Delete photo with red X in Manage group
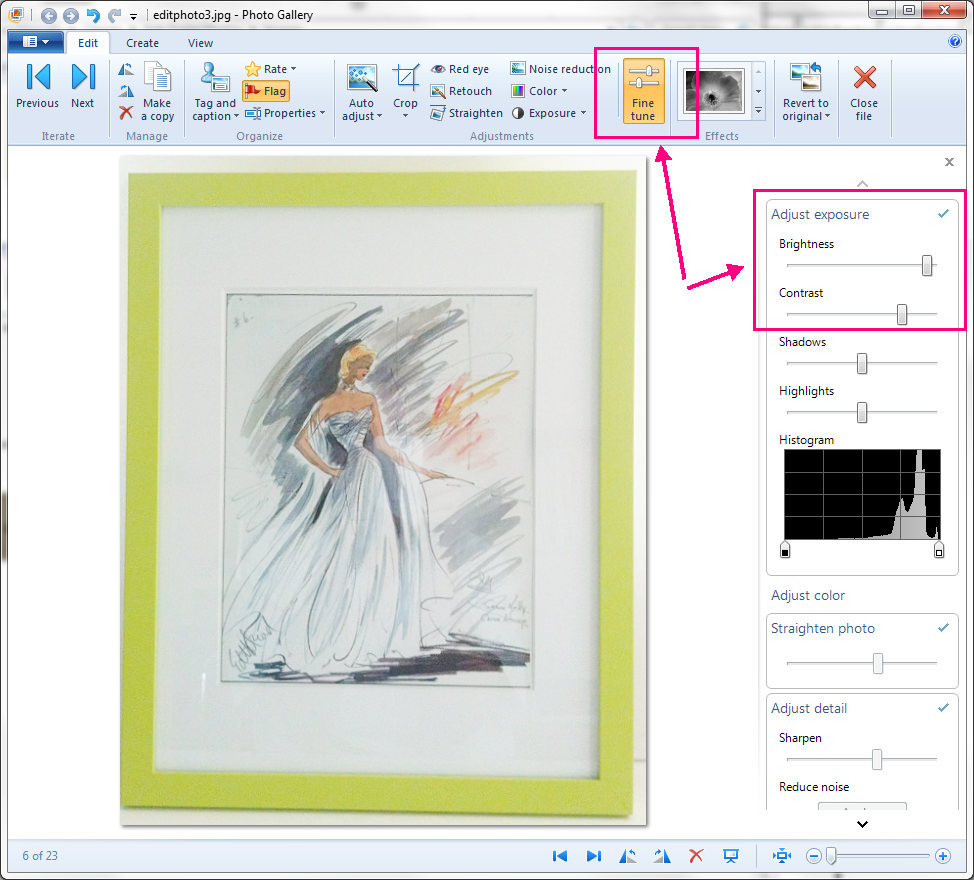Image resolution: width=974 pixels, height=880 pixels. (x=126, y=112)
